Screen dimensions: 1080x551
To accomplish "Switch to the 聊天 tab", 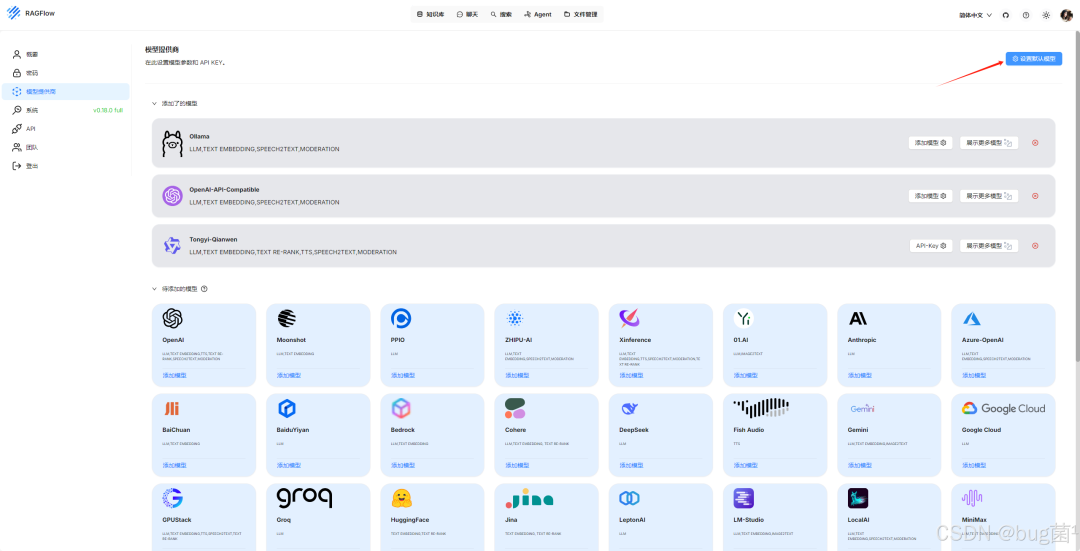I will [x=466, y=14].
